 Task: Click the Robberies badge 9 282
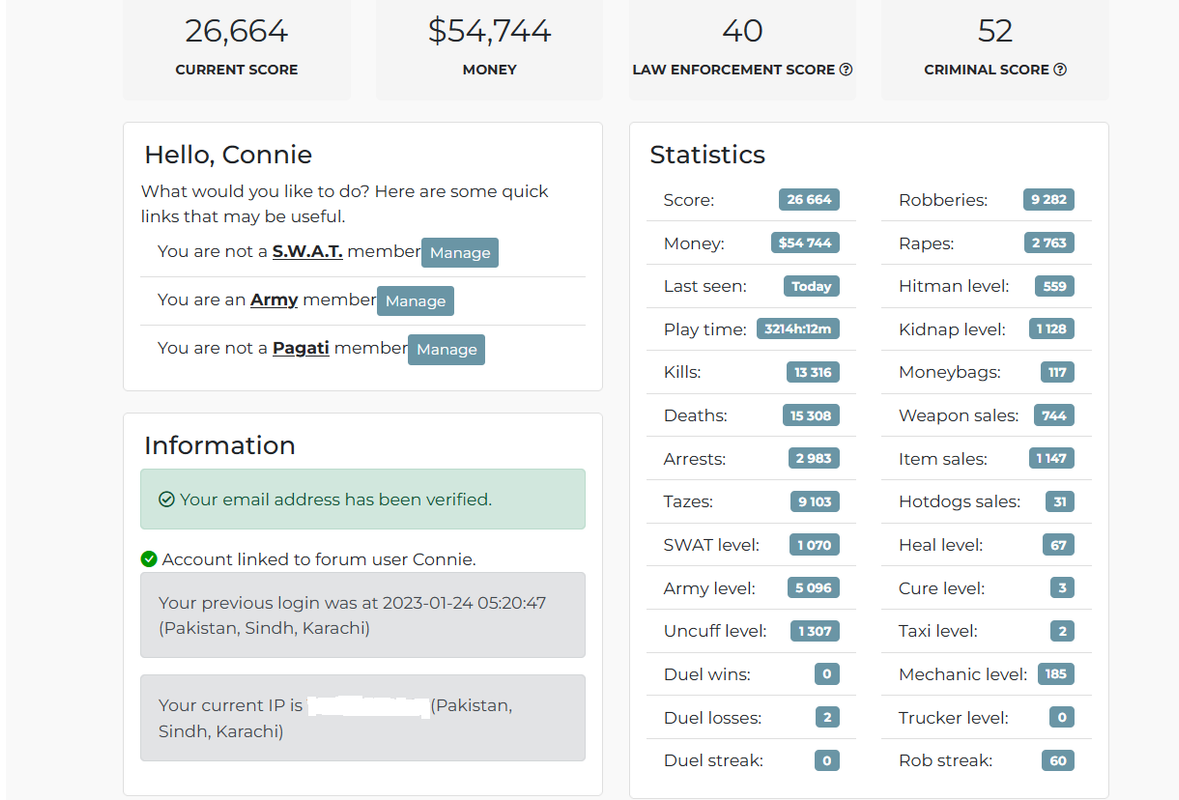pyautogui.click(x=1049, y=199)
